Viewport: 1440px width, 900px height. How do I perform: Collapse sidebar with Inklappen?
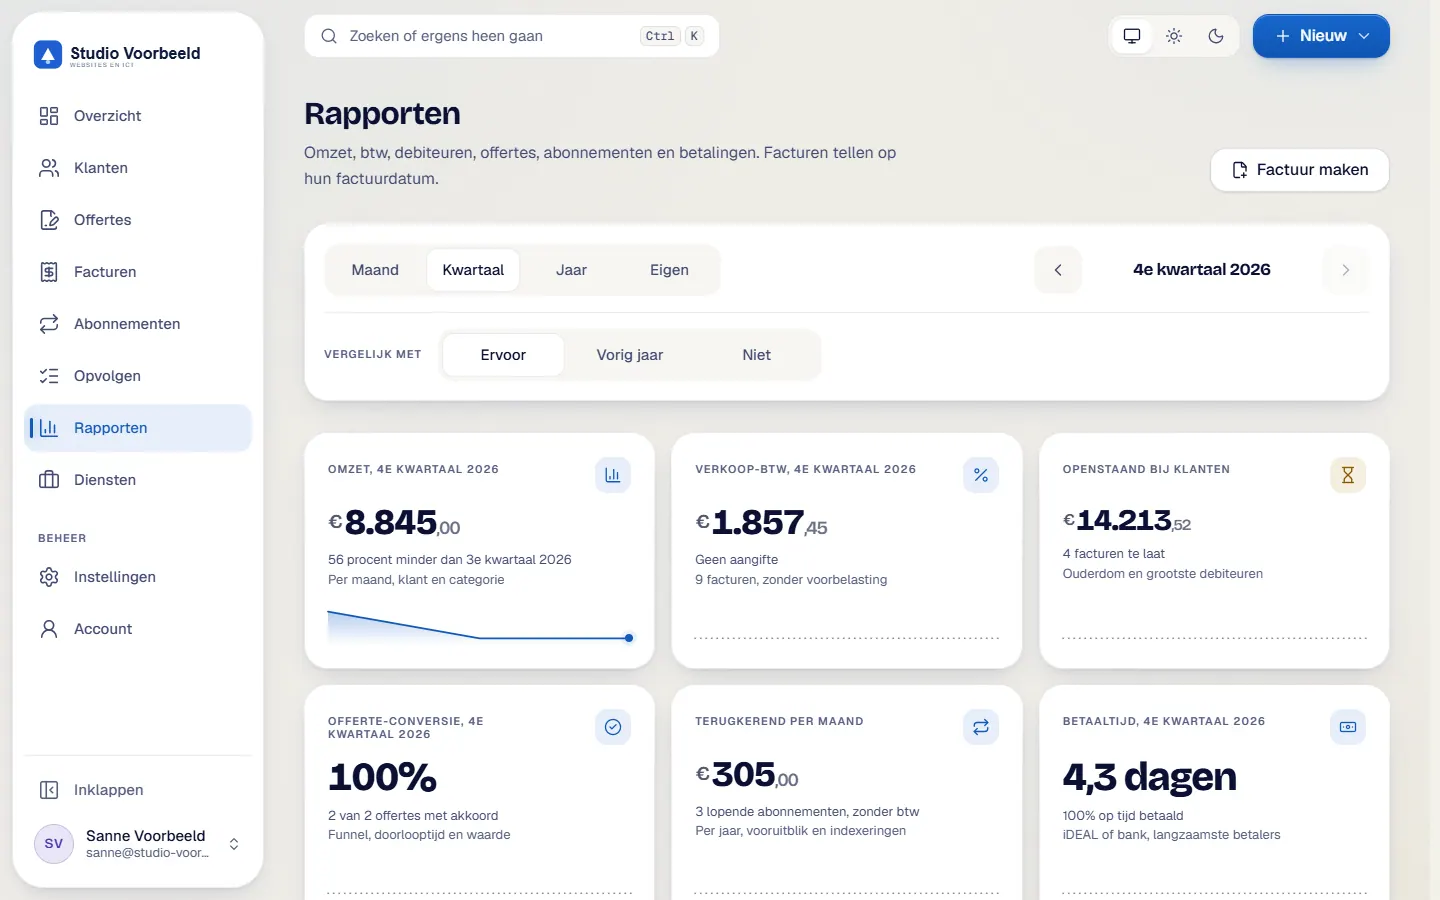(x=138, y=790)
